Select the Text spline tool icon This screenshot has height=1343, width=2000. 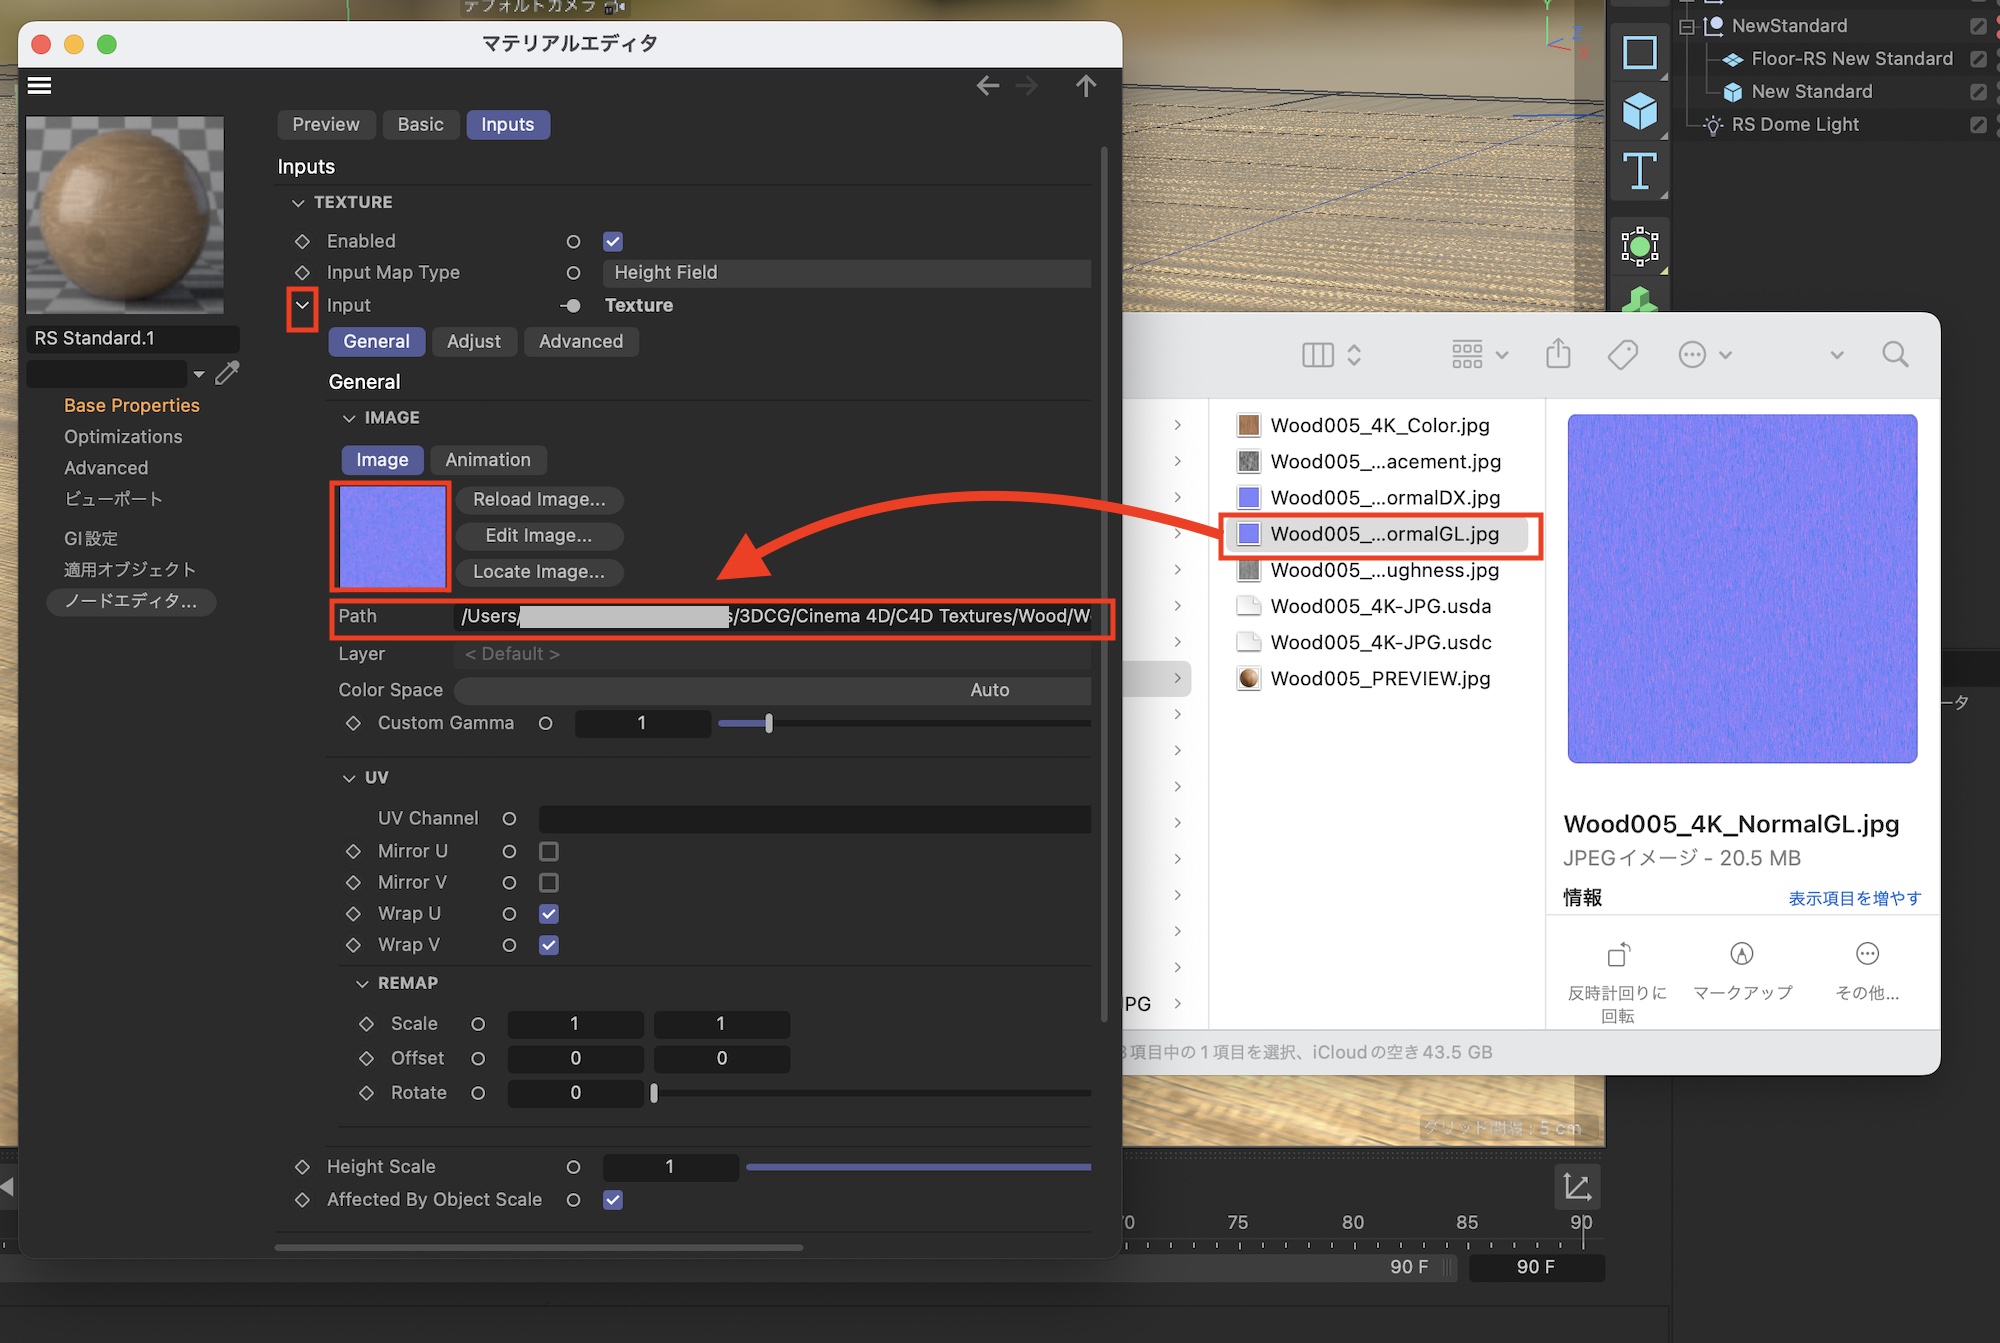coord(1639,171)
